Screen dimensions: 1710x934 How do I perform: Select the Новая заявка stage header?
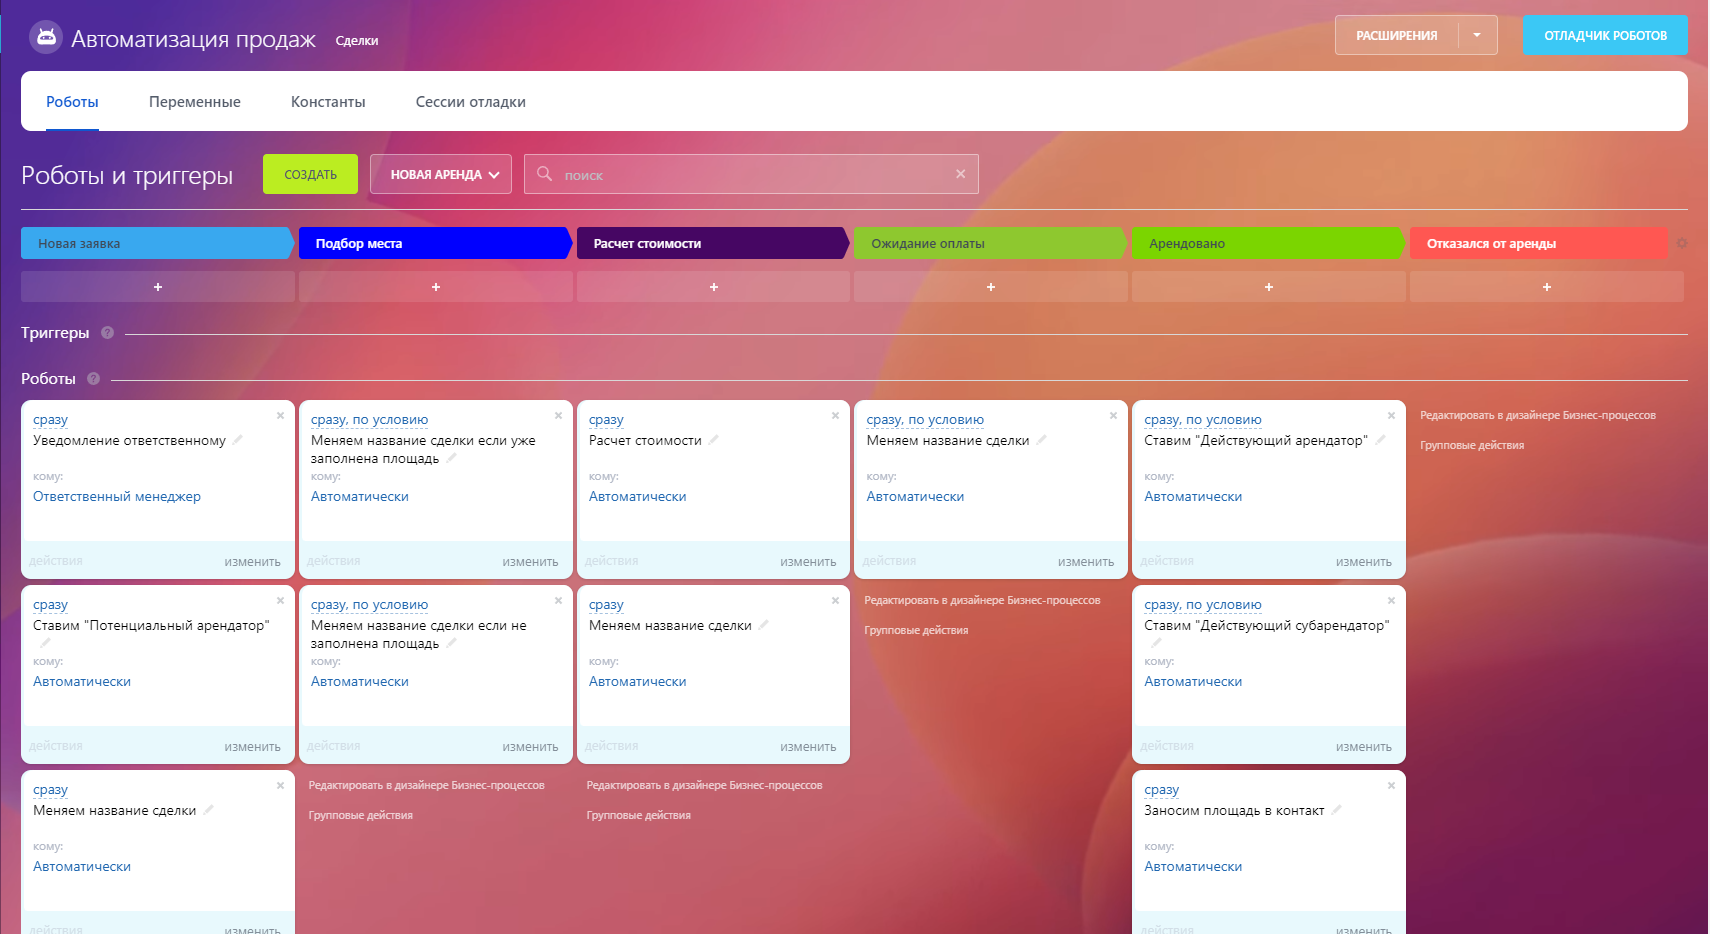click(158, 243)
